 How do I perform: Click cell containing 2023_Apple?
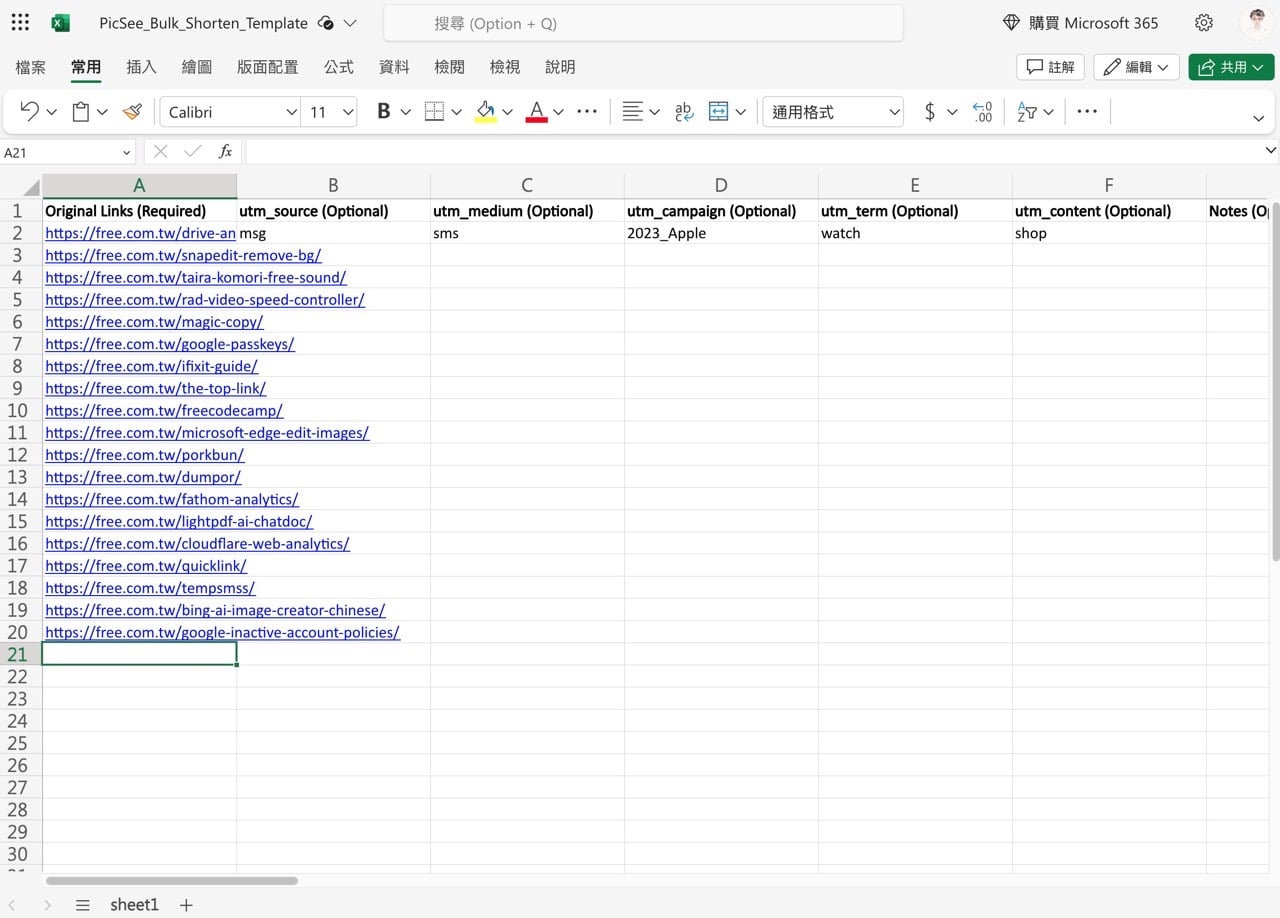[x=721, y=233]
